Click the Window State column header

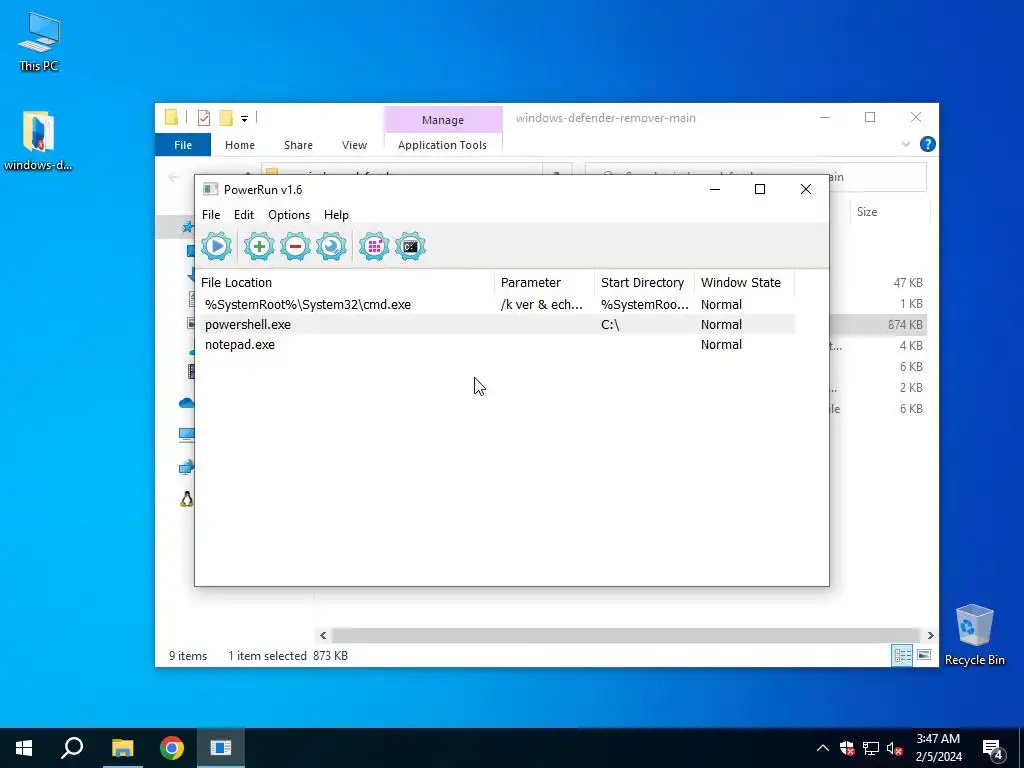coord(744,283)
